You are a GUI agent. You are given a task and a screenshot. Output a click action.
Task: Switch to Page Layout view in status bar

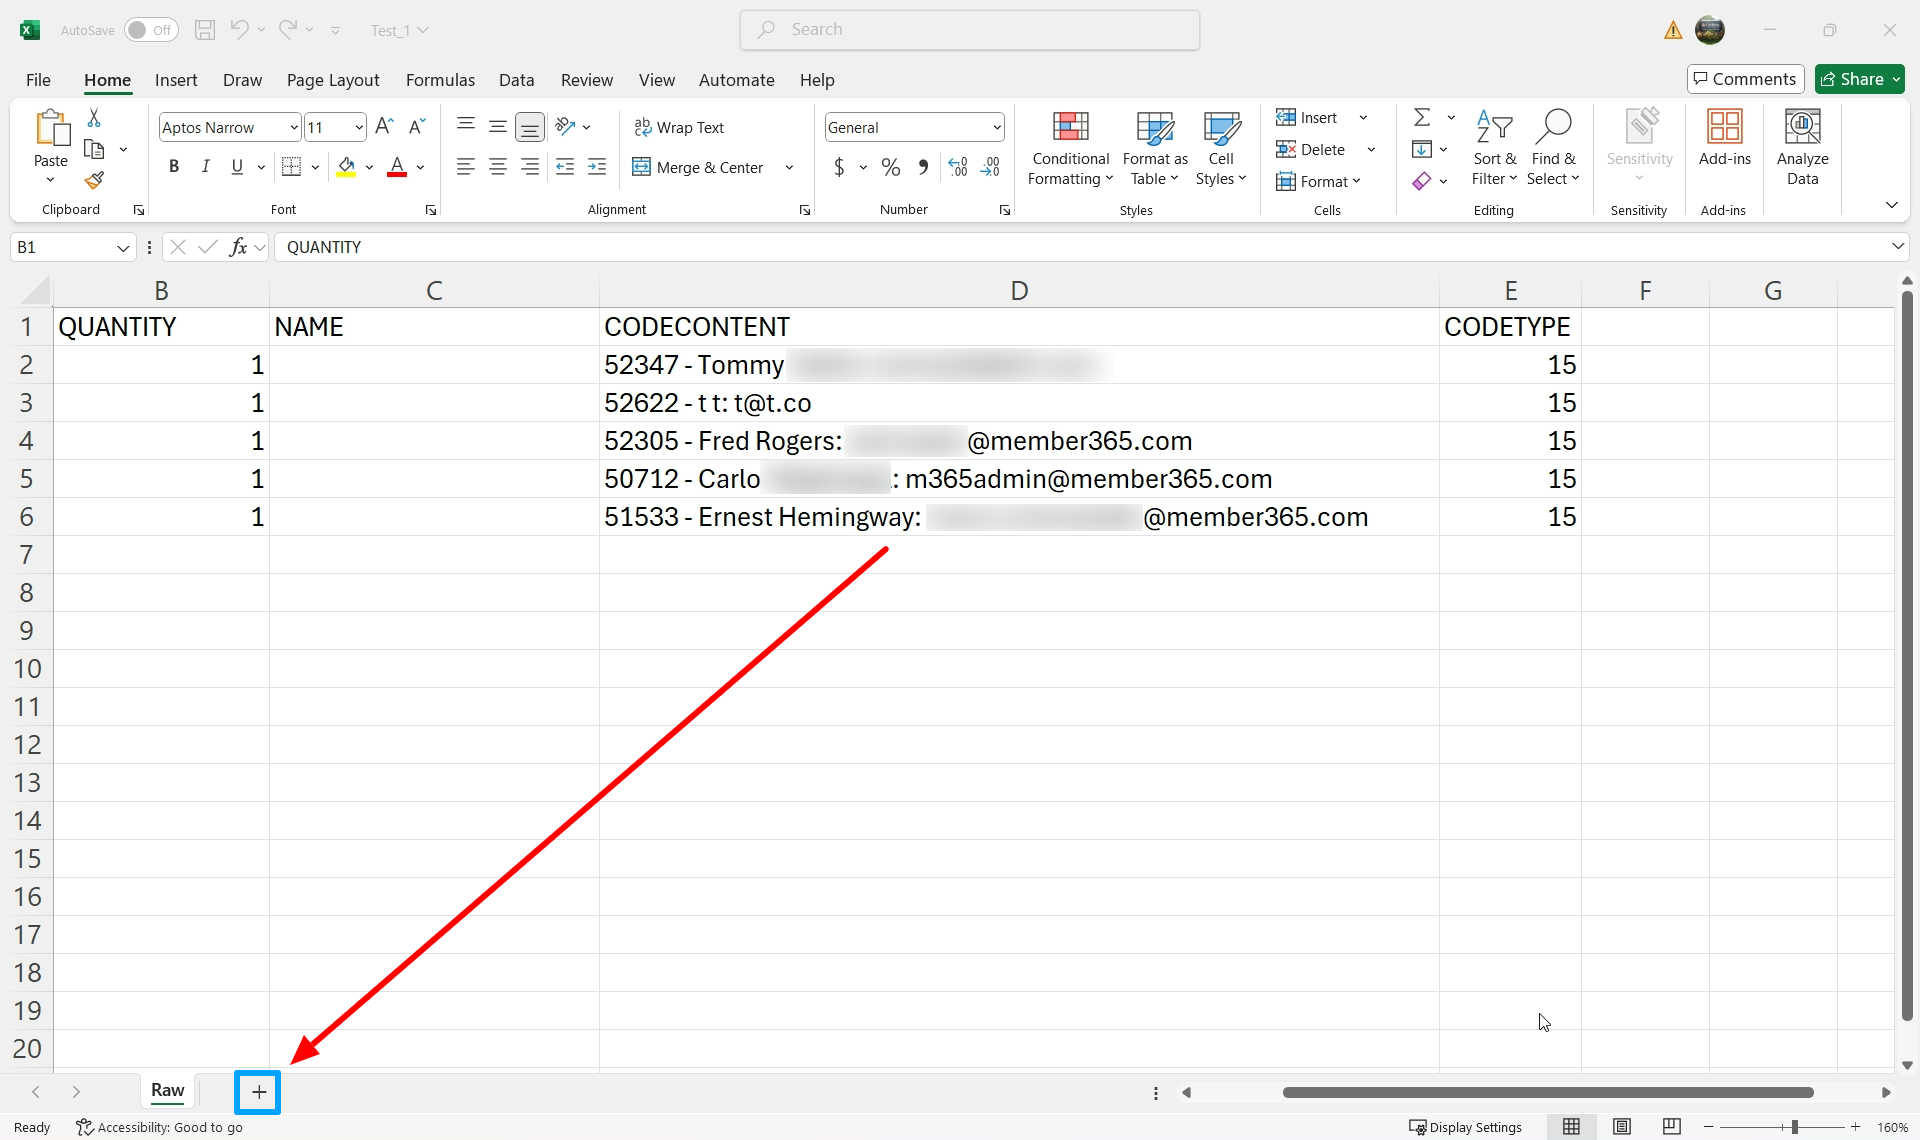click(x=1621, y=1127)
